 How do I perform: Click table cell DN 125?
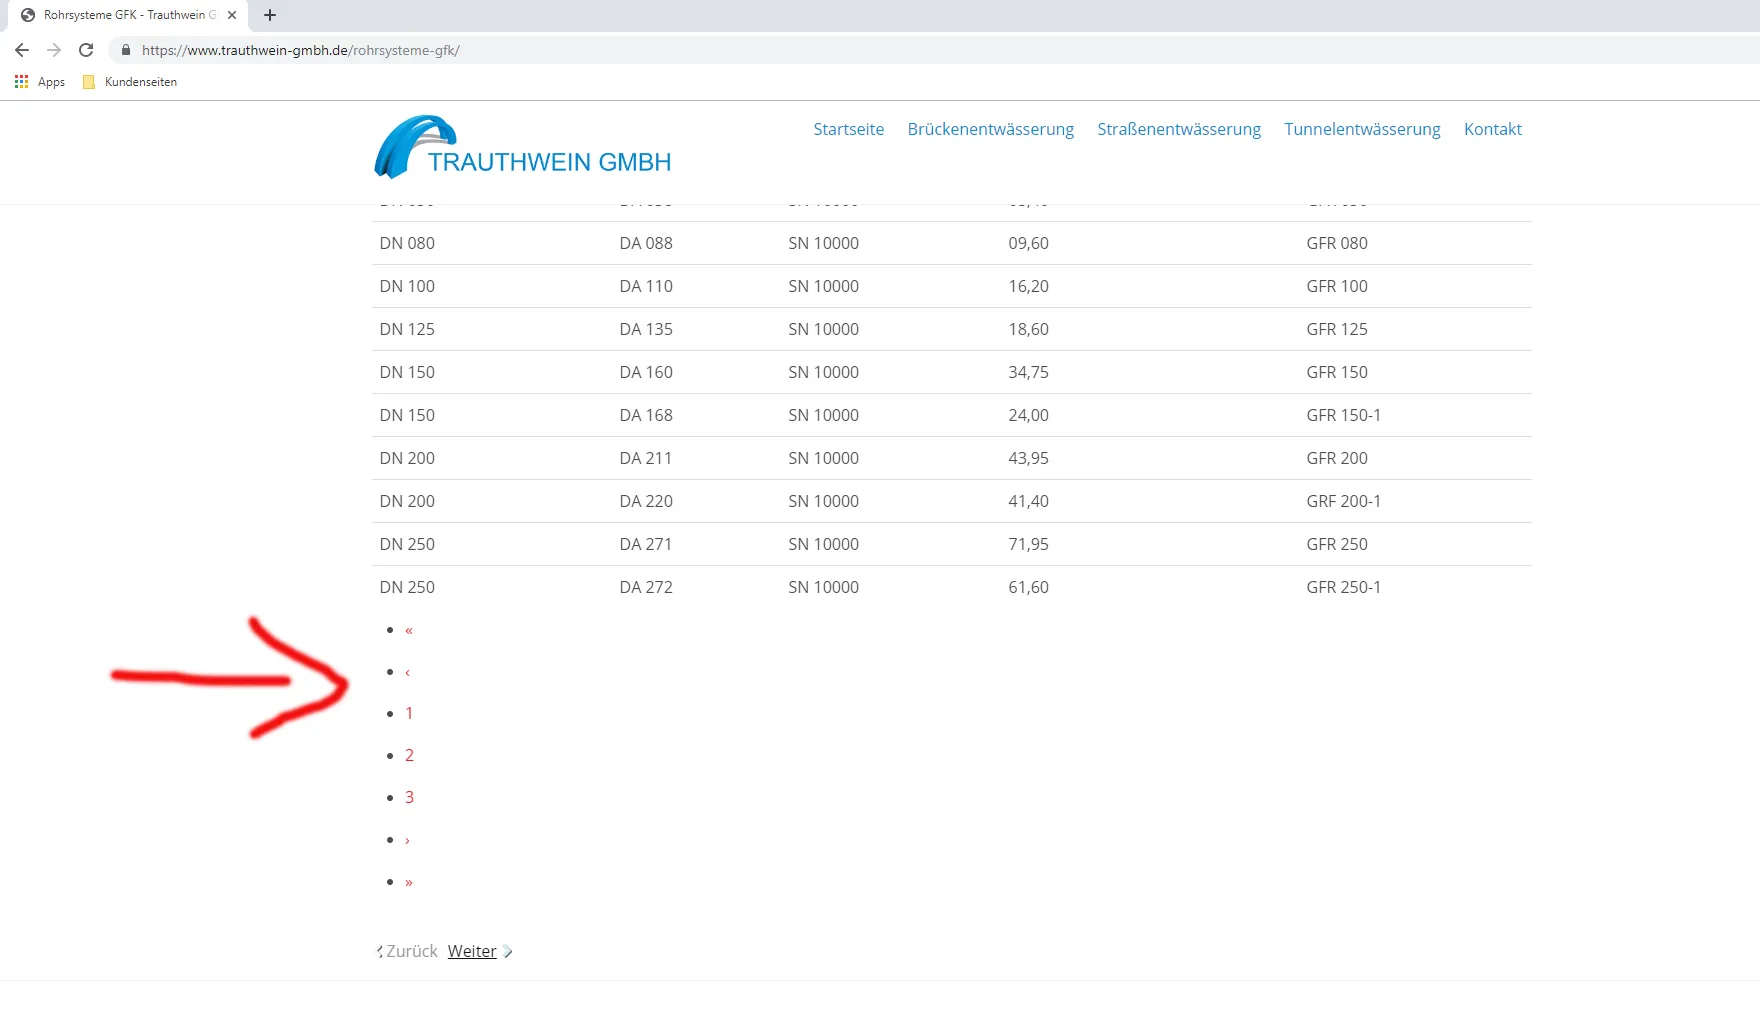tap(407, 329)
